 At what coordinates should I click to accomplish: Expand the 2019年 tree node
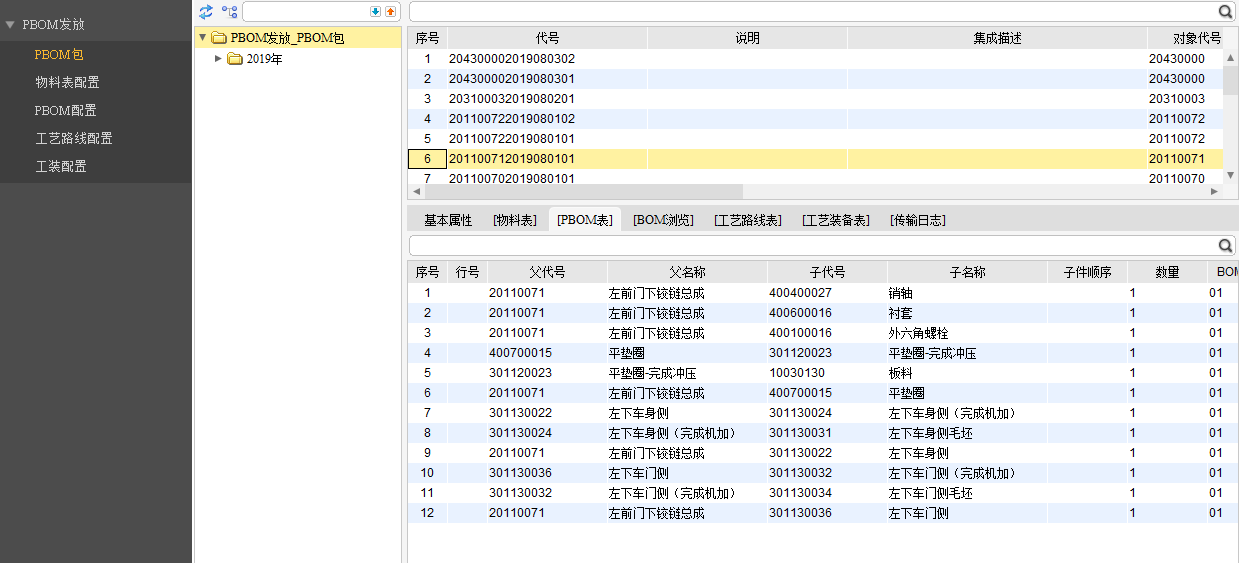[219, 59]
